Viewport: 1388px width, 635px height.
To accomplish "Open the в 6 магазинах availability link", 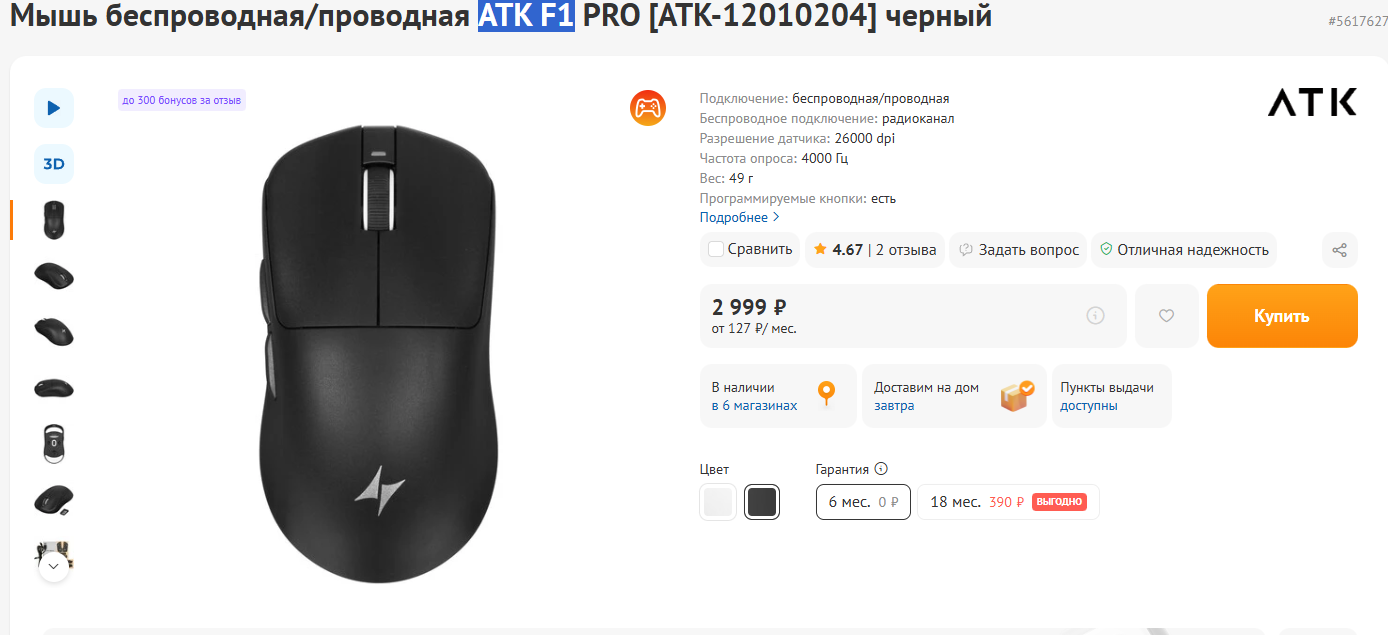I will pyautogui.click(x=754, y=406).
